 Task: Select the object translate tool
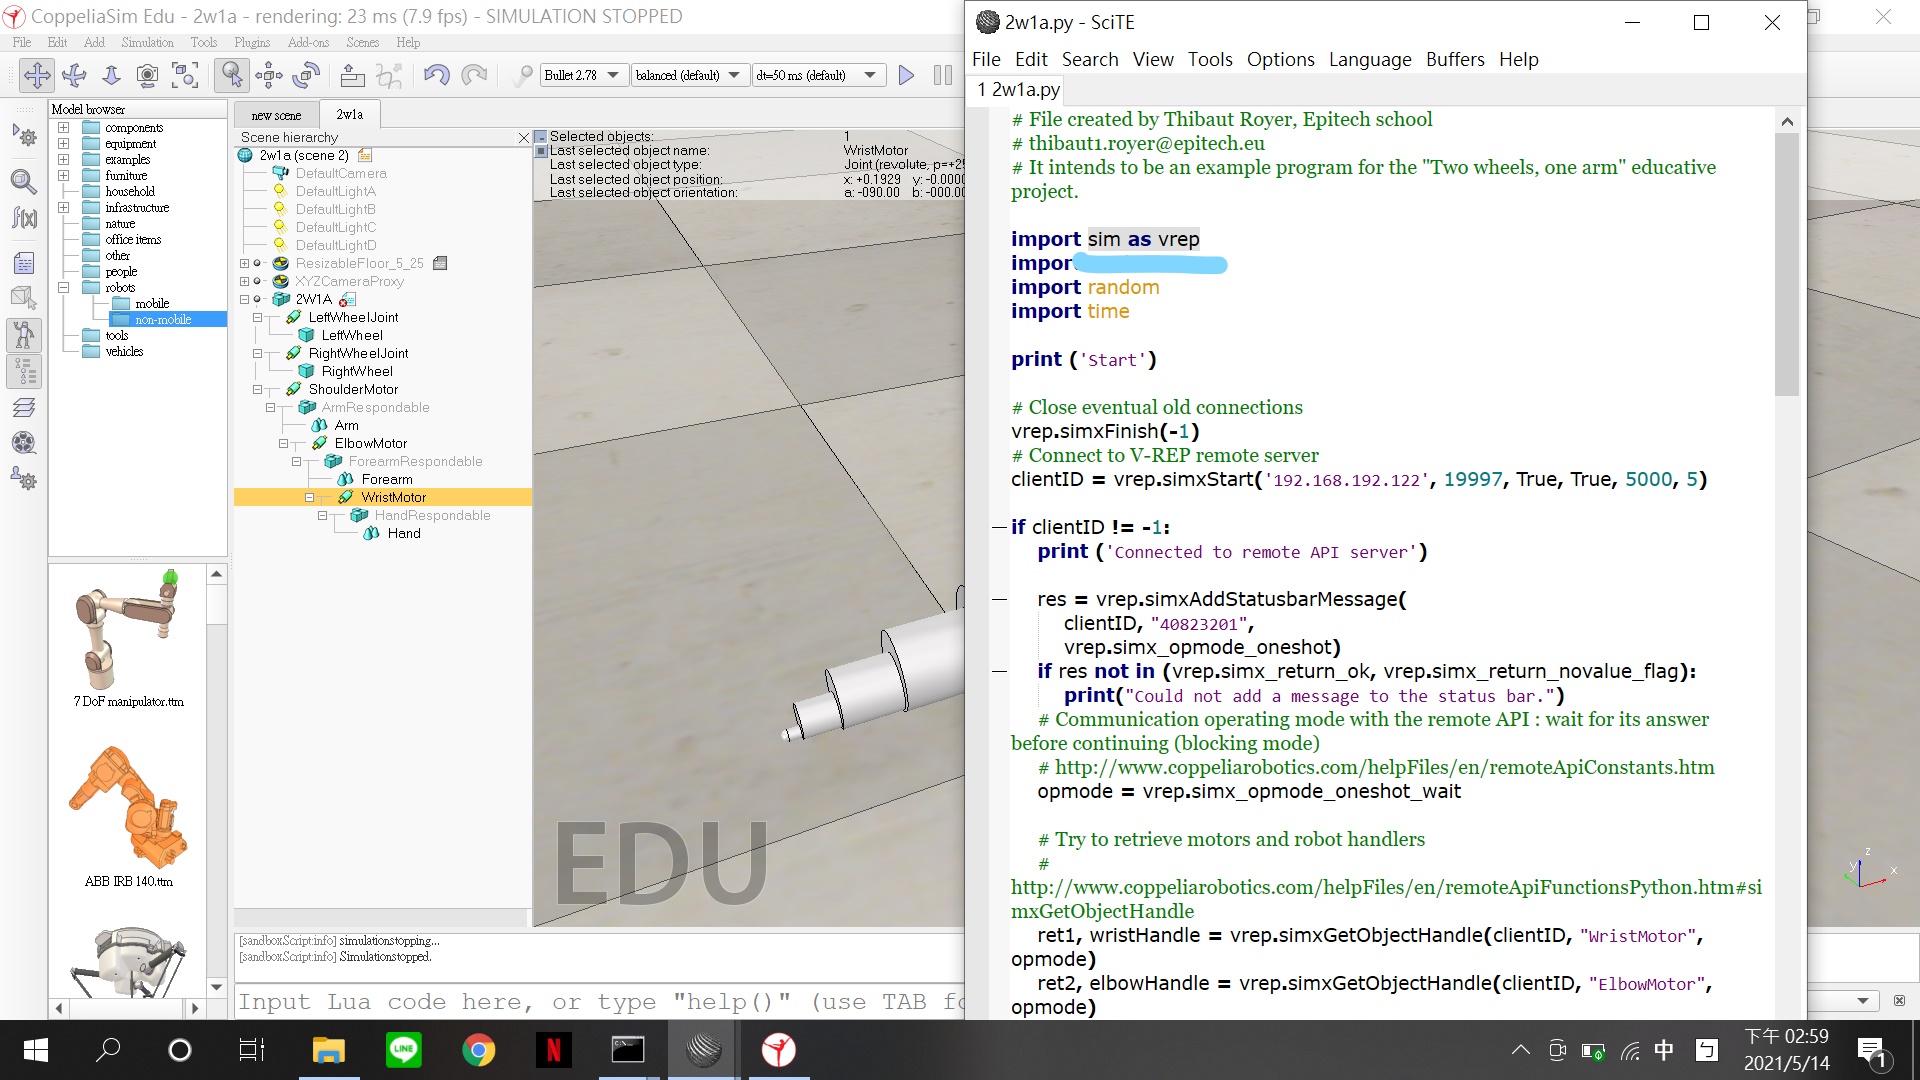coord(269,75)
